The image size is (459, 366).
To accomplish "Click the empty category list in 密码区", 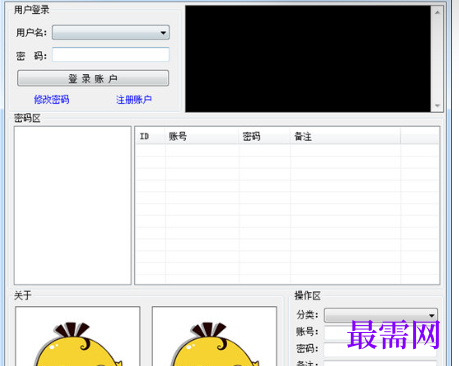I will click(73, 205).
